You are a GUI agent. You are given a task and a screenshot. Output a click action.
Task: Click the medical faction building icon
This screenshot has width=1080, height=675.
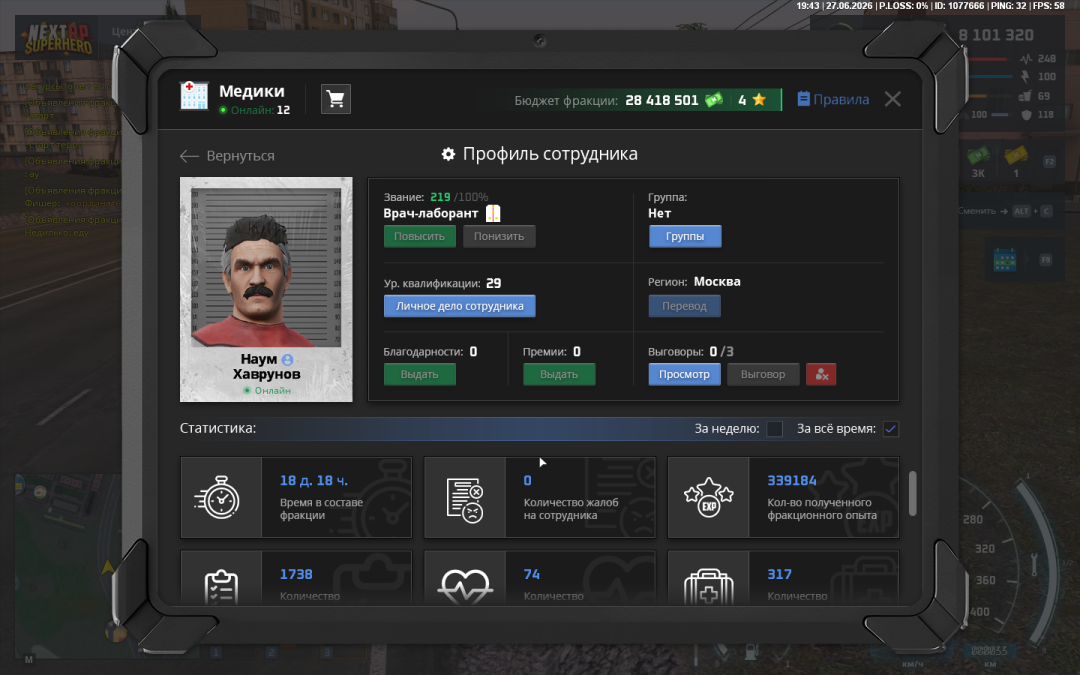click(194, 96)
